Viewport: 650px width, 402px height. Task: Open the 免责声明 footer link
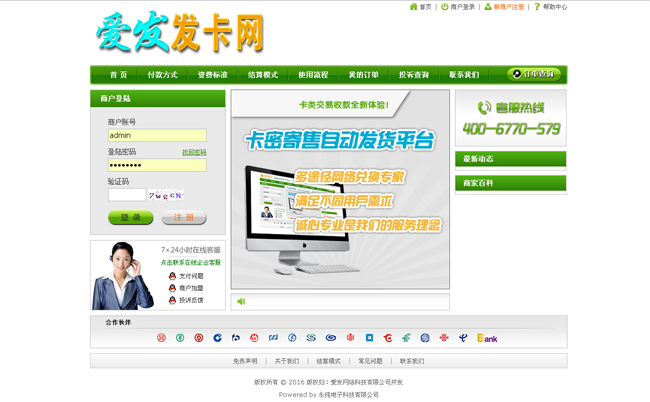[x=245, y=361]
